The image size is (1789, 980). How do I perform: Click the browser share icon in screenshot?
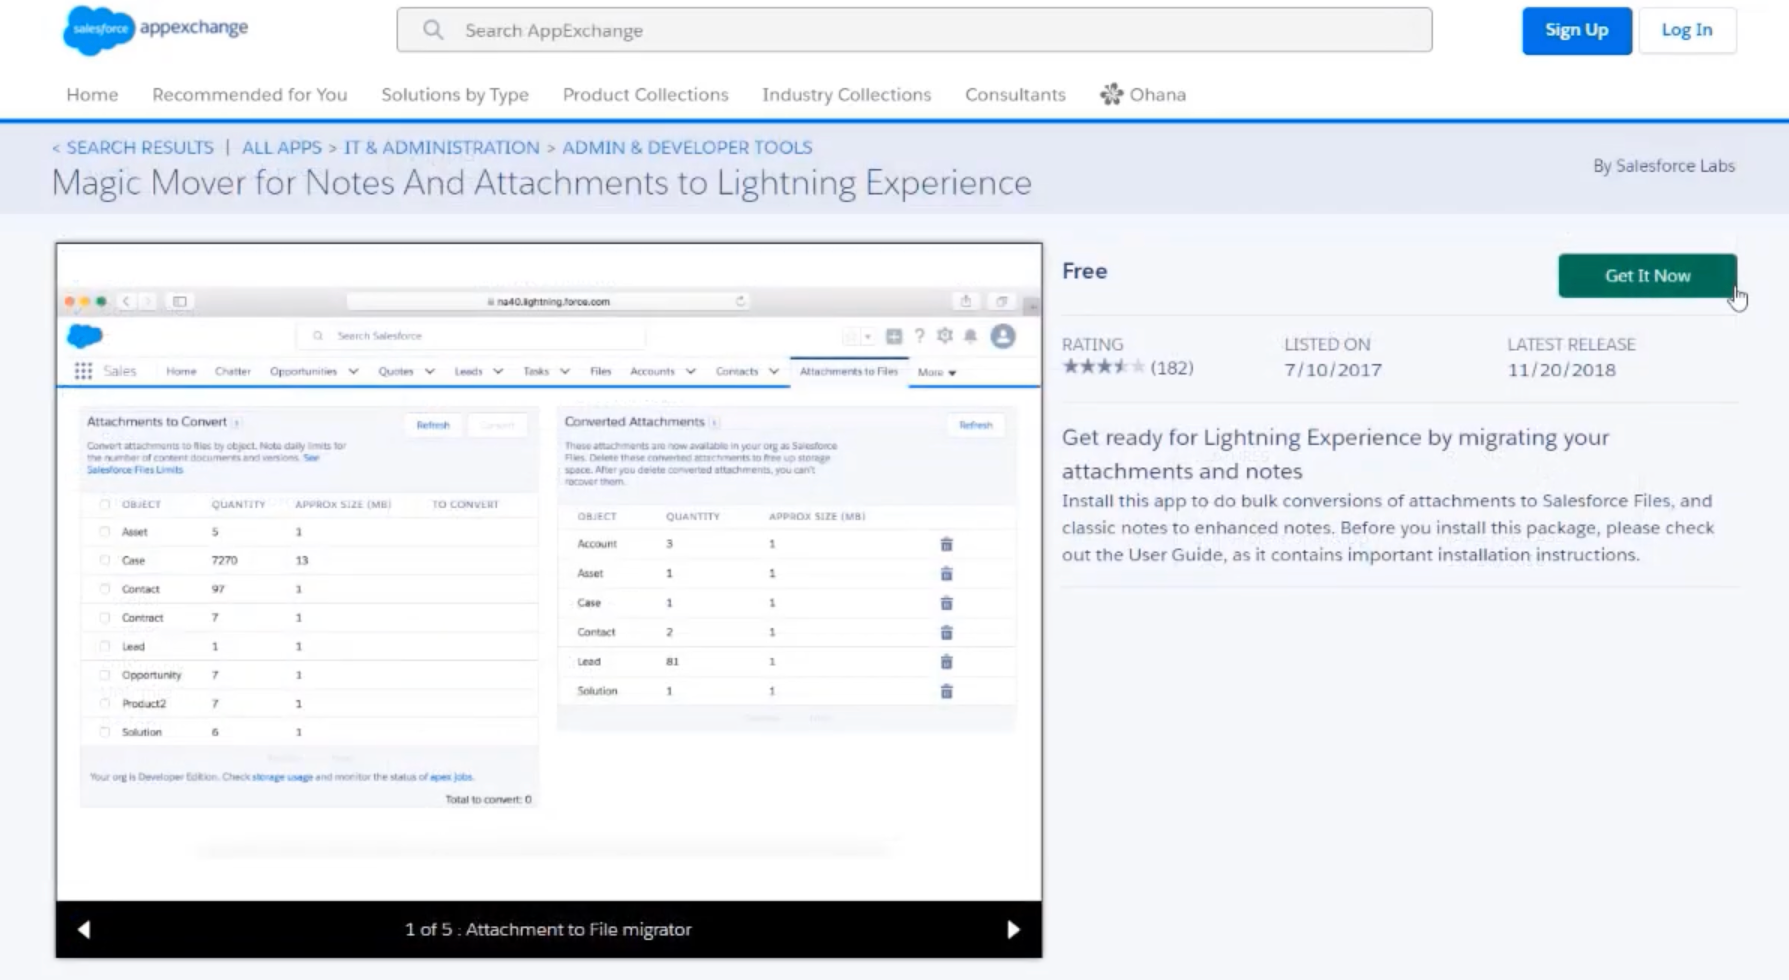coord(965,301)
